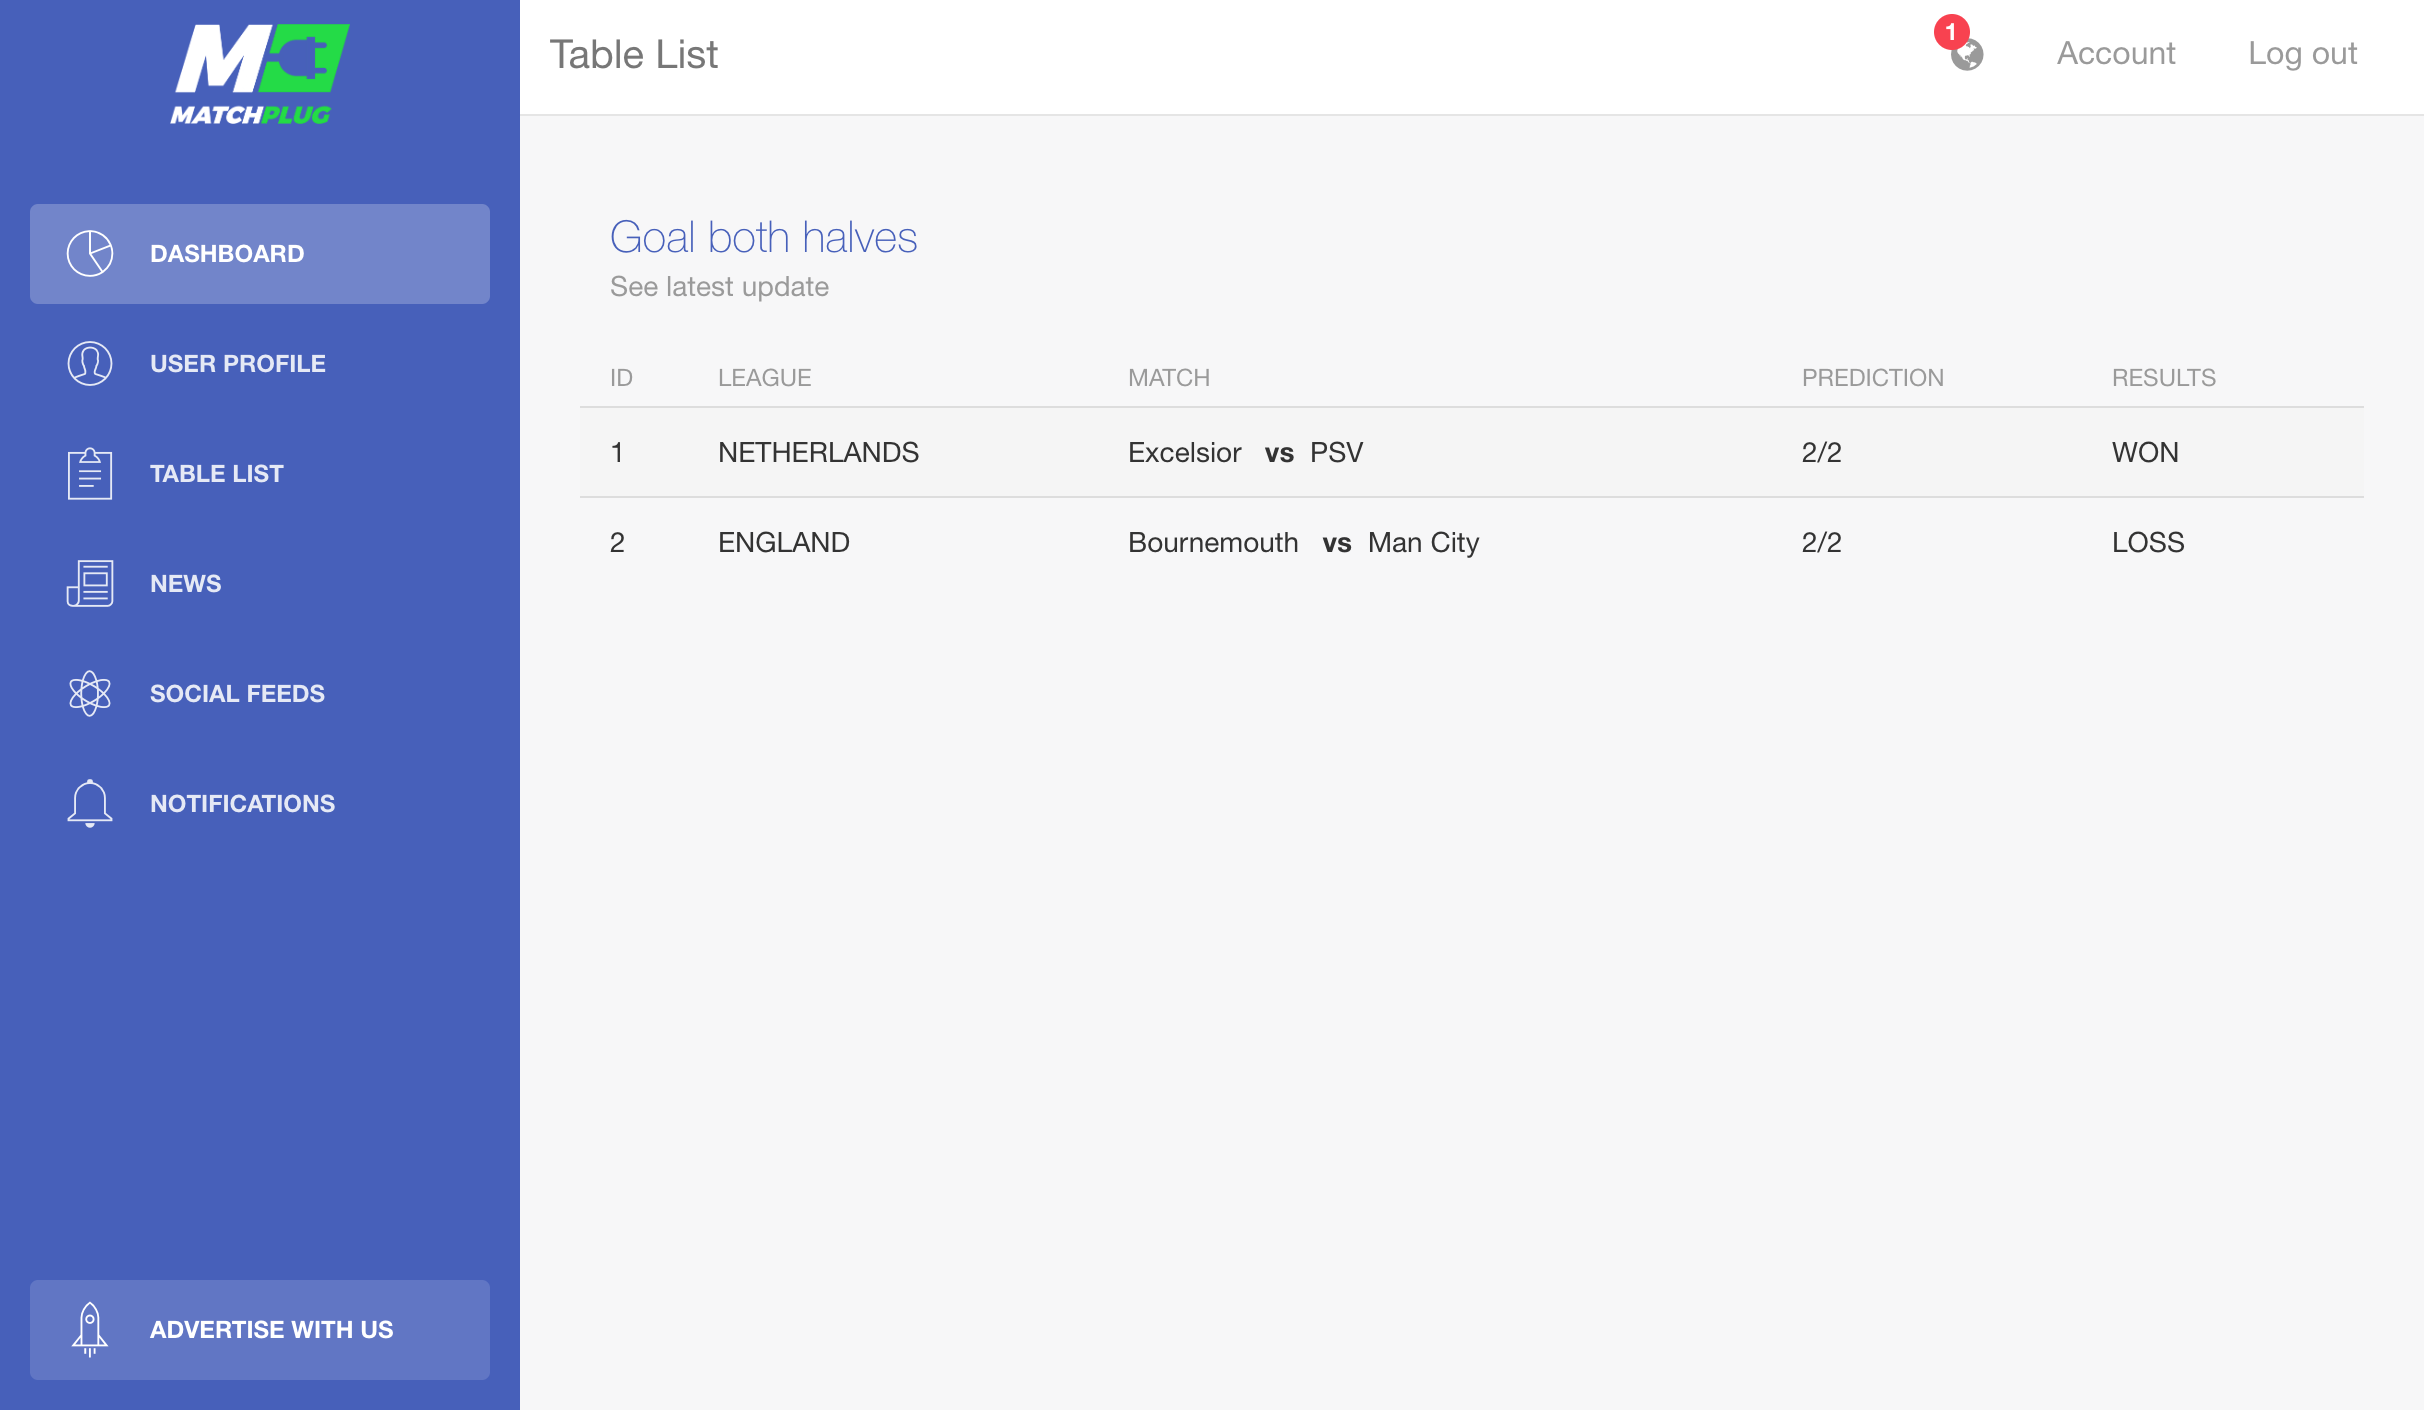
Task: Open the DASHBOARD menu item
Action: 260,254
